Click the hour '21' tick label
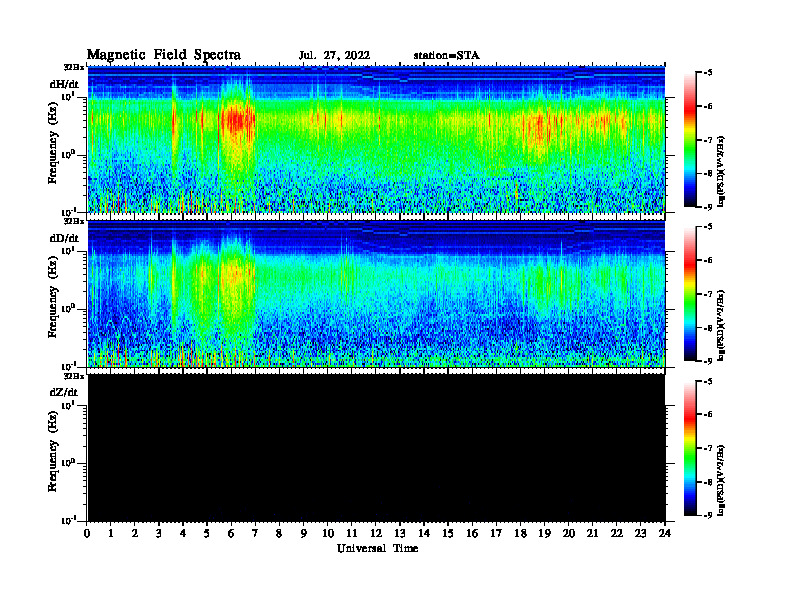Screen dimensions: 792x612 tap(592, 534)
